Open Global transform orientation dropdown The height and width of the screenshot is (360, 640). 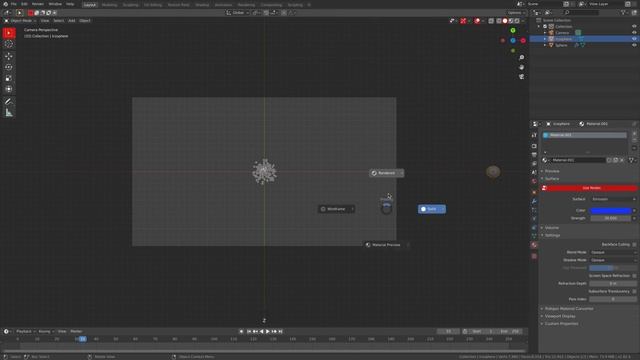point(238,13)
